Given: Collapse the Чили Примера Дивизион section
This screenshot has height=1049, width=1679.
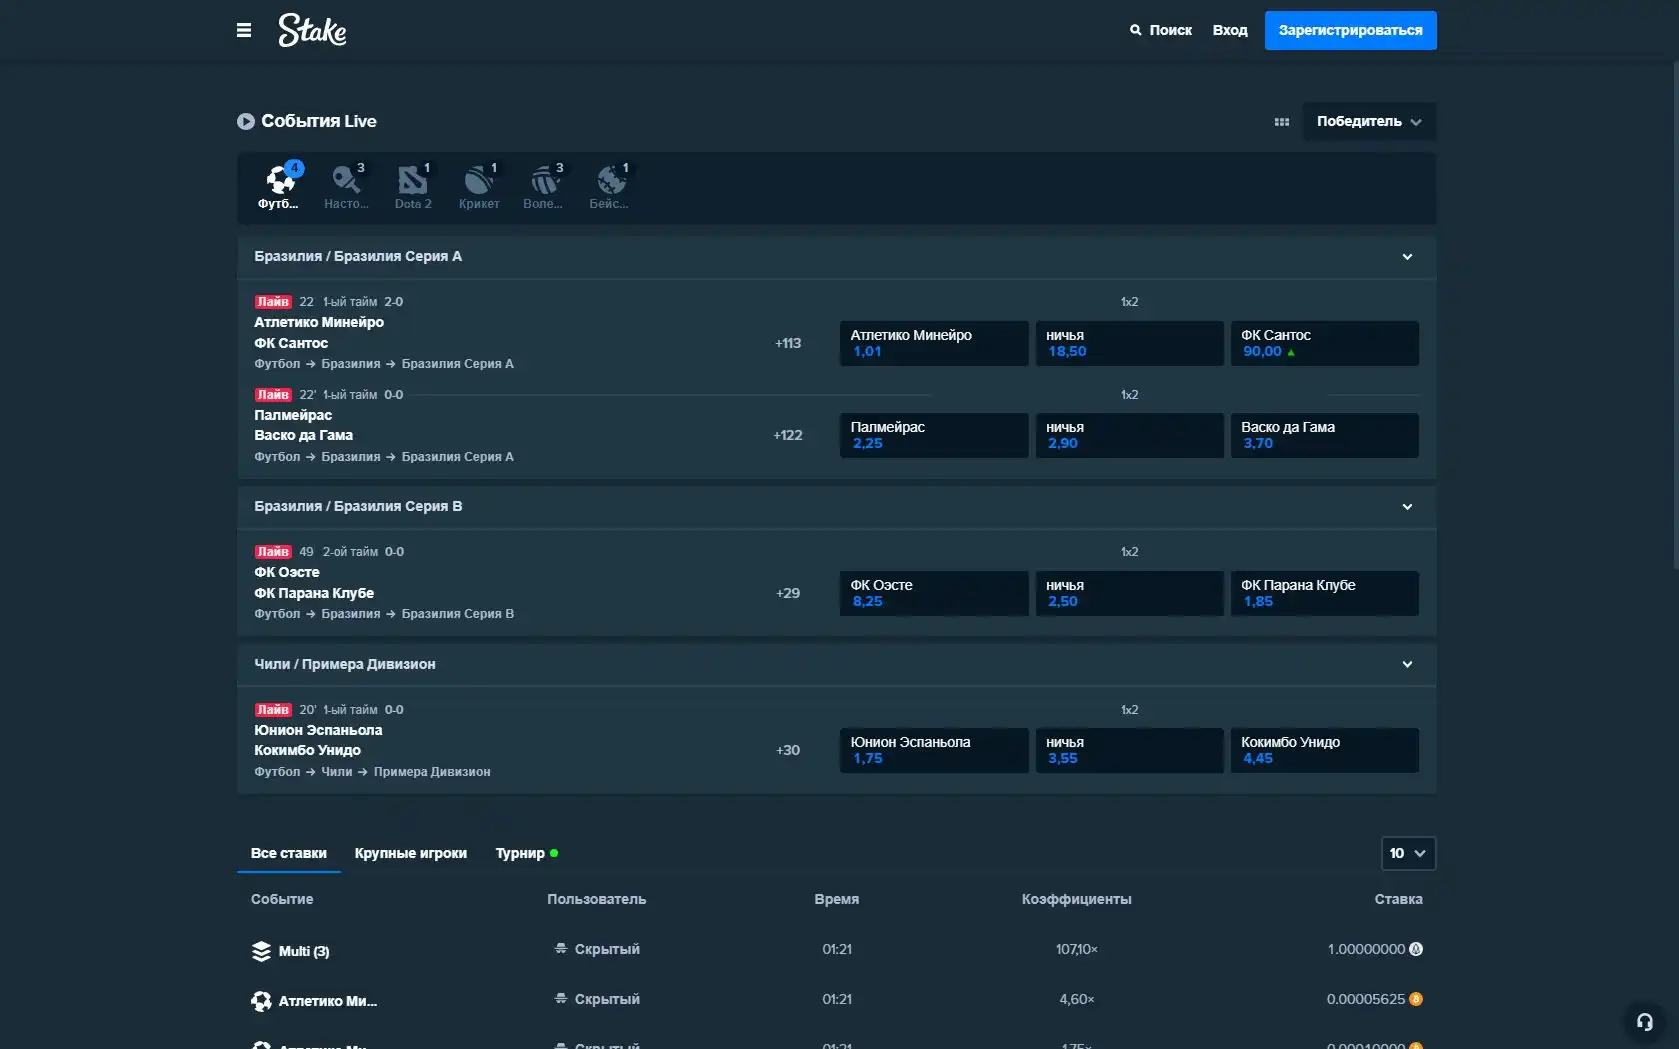Looking at the screenshot, I should point(1407,664).
